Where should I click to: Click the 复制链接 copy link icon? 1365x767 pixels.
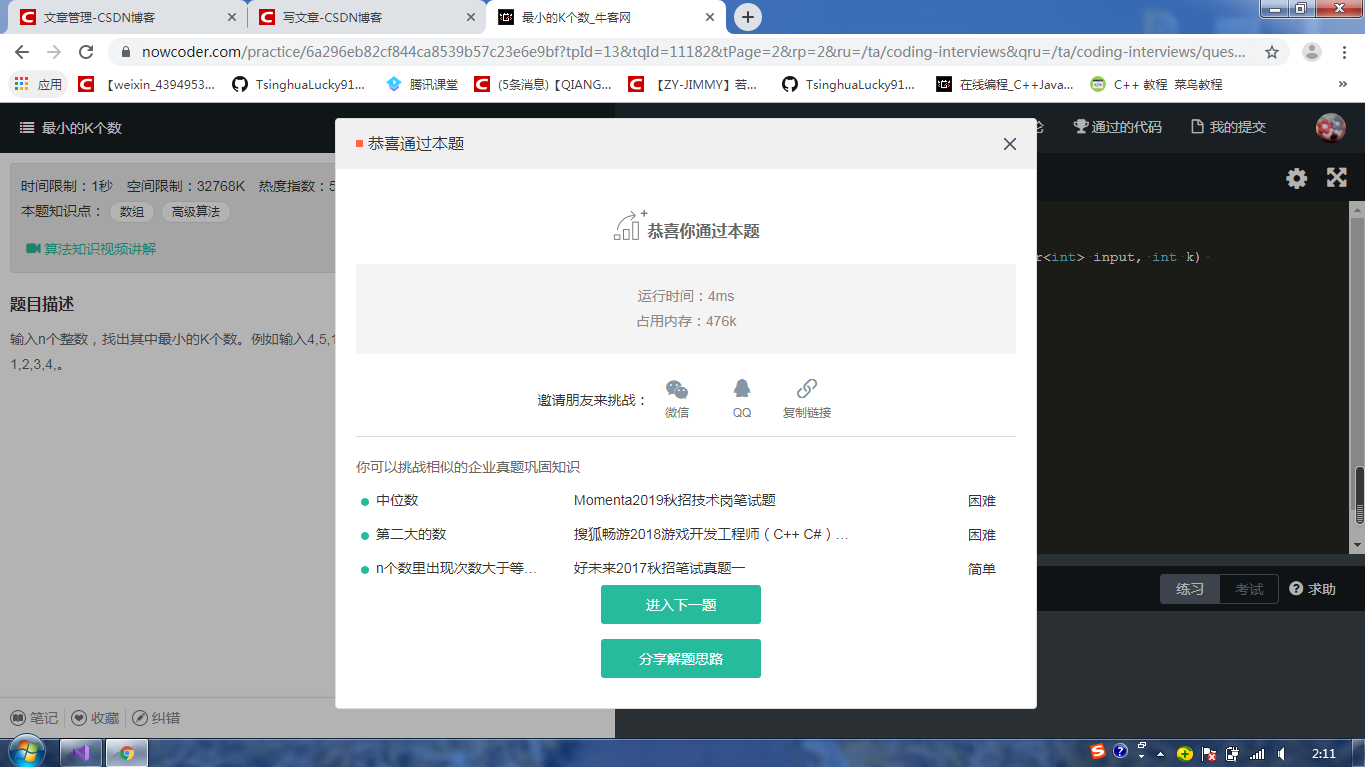click(x=806, y=392)
